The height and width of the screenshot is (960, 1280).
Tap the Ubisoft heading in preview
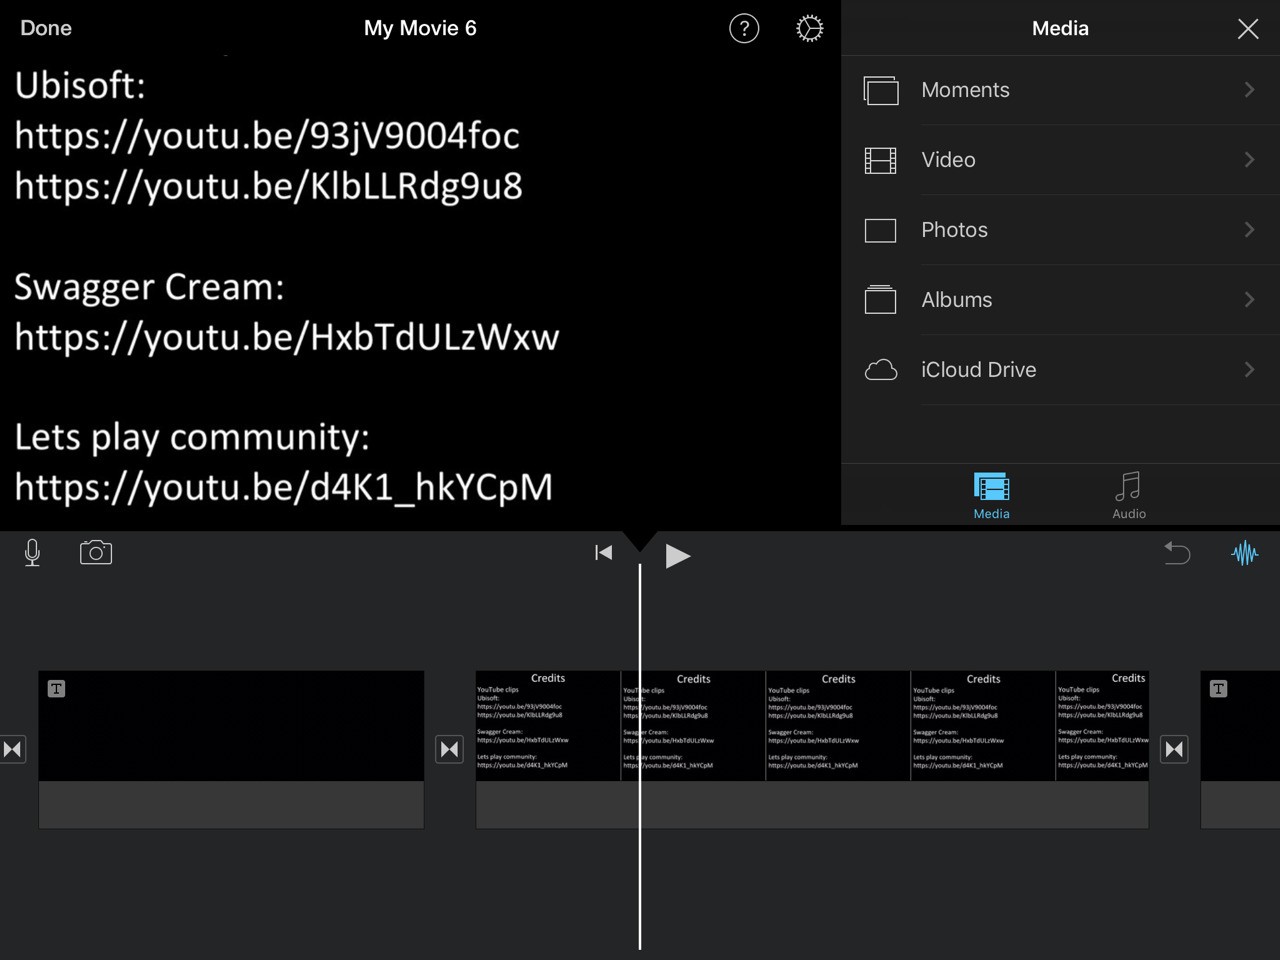point(80,85)
